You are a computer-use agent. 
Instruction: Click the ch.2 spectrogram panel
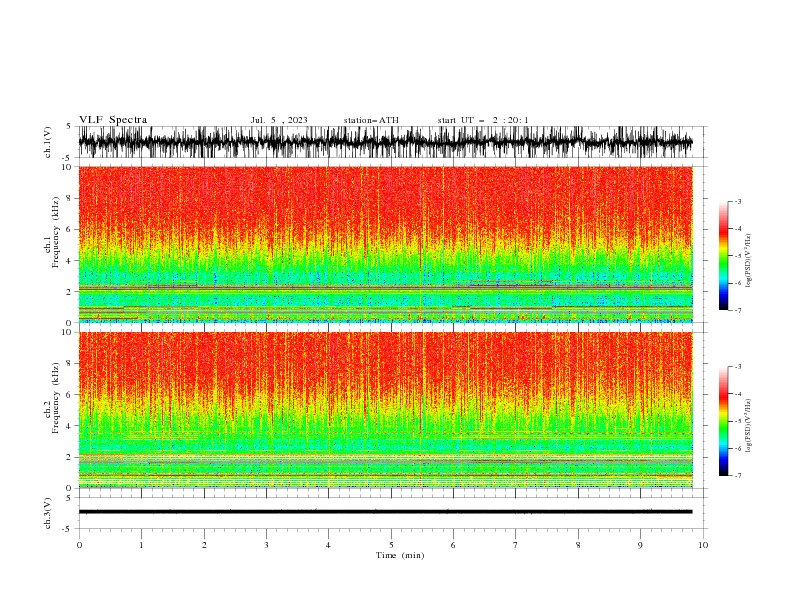[386, 410]
